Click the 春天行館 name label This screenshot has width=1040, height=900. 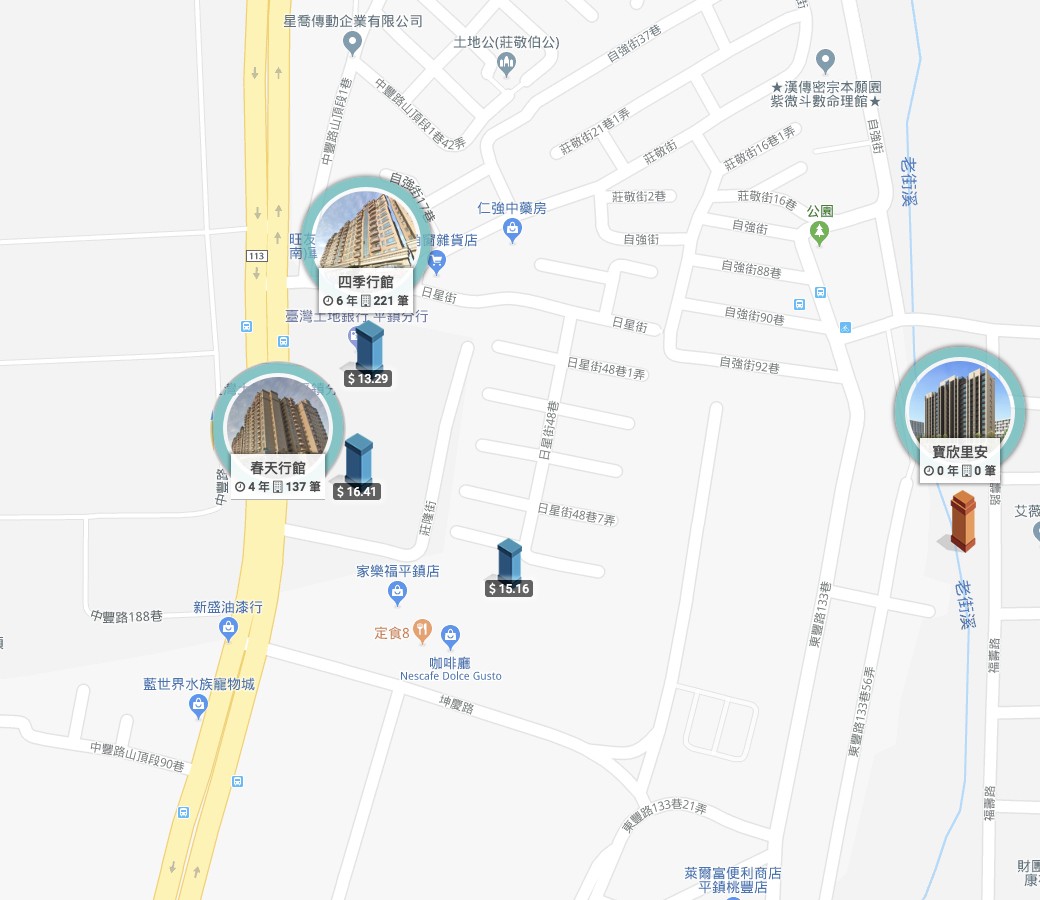[278, 468]
